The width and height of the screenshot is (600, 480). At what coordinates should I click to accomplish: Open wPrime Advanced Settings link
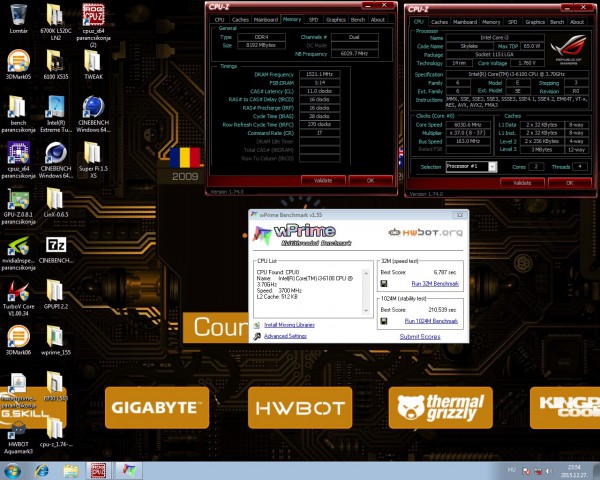[x=285, y=336]
